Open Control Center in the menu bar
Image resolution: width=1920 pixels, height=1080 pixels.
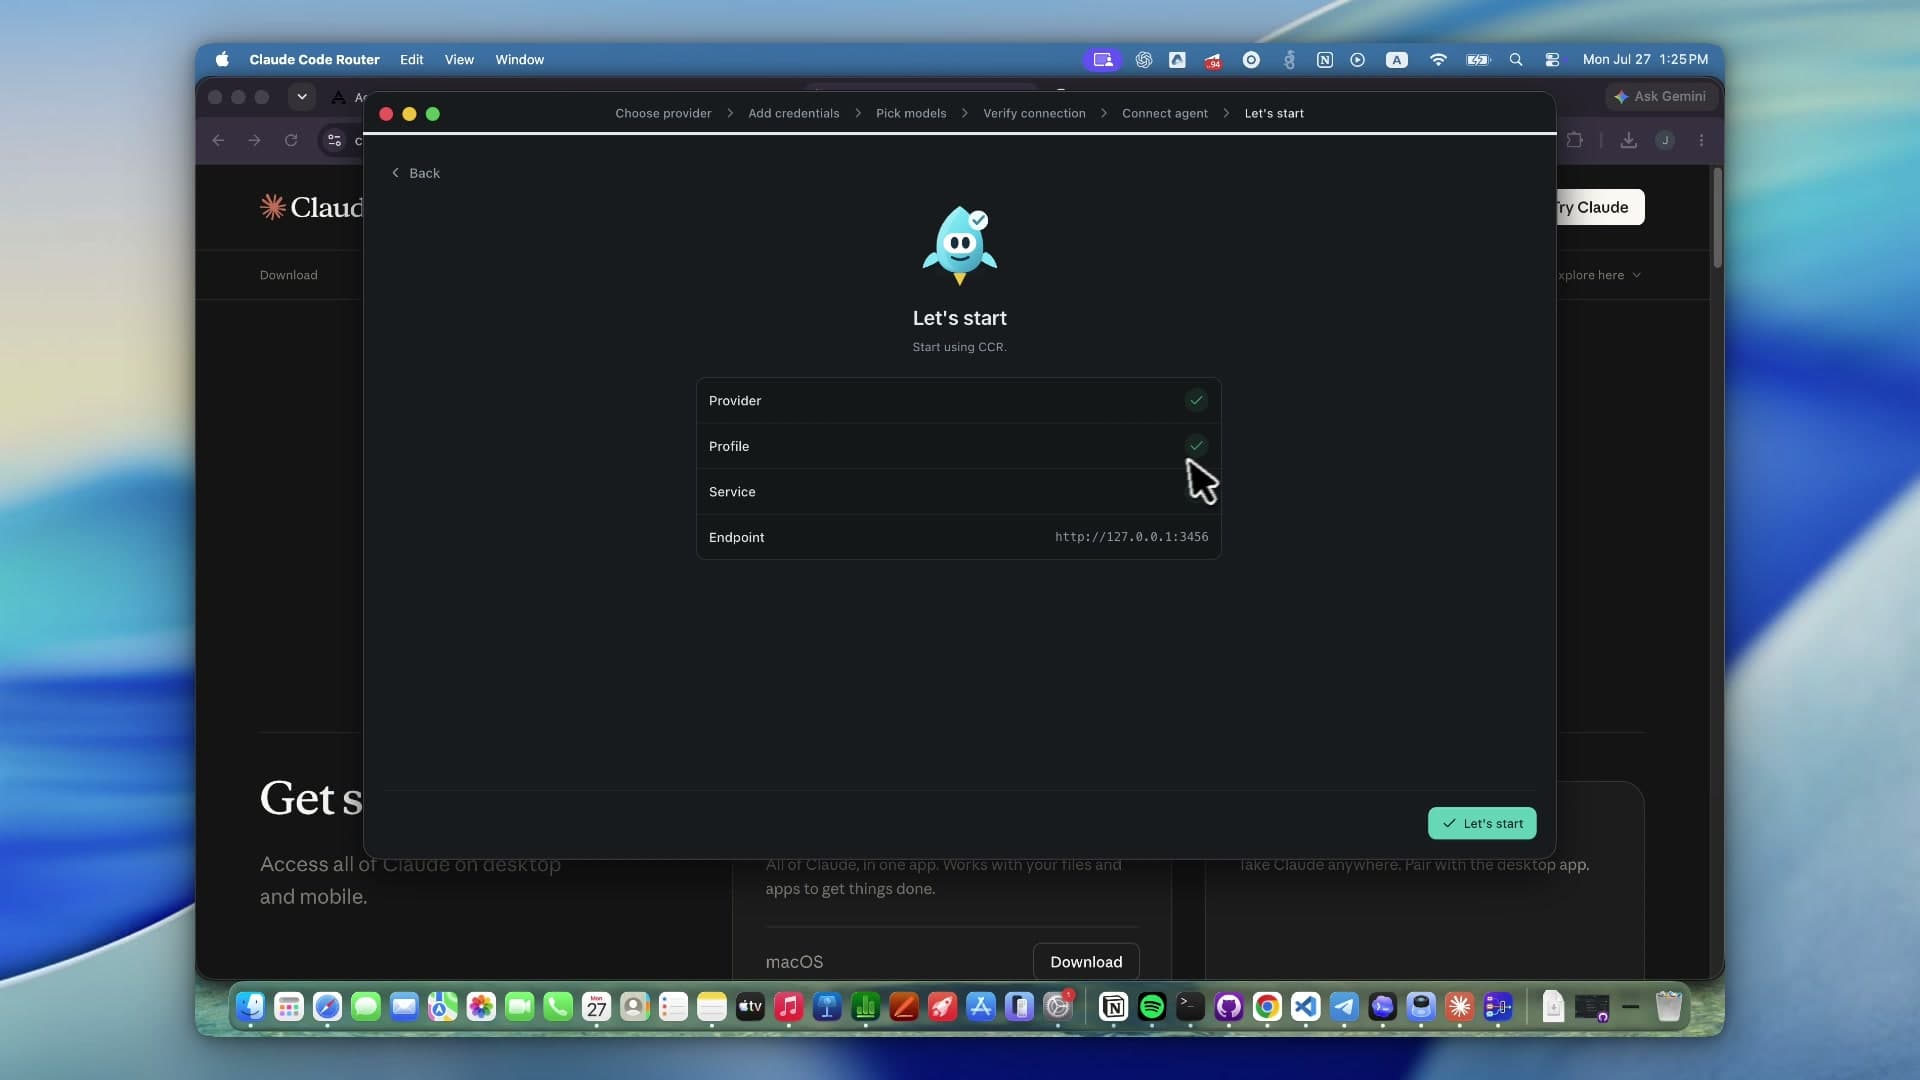click(1552, 60)
